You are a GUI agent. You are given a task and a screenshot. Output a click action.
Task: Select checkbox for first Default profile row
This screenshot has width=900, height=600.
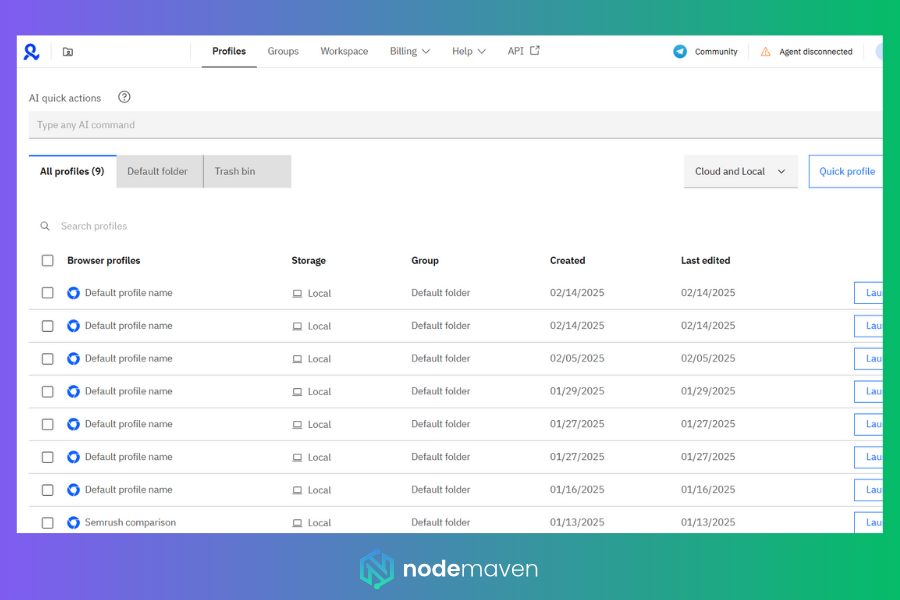47,293
